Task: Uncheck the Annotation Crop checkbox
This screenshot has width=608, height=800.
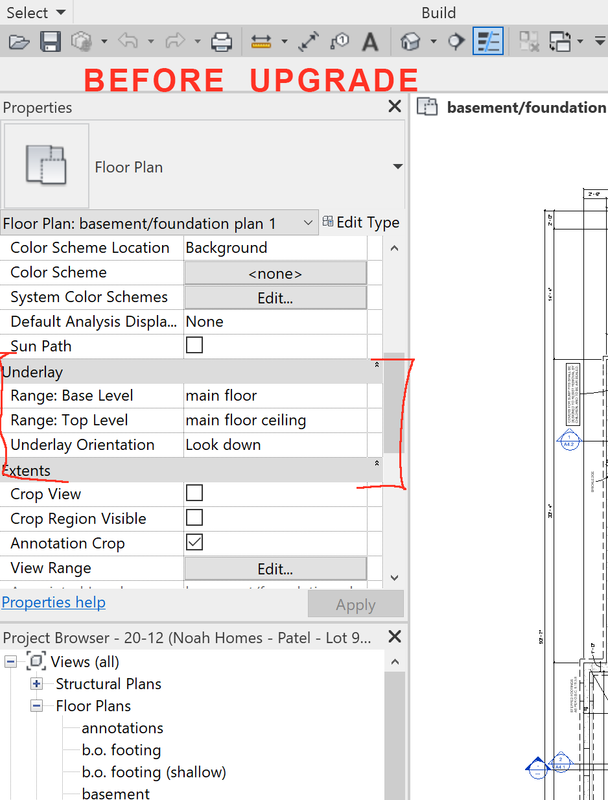Action: pos(194,542)
